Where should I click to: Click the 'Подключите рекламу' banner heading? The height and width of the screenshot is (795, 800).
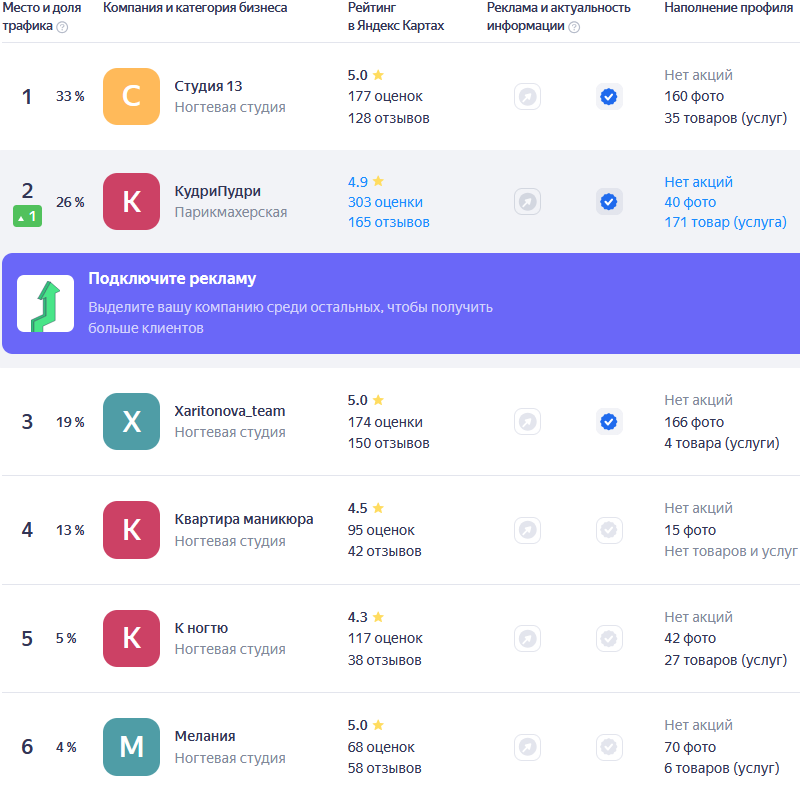(x=172, y=279)
